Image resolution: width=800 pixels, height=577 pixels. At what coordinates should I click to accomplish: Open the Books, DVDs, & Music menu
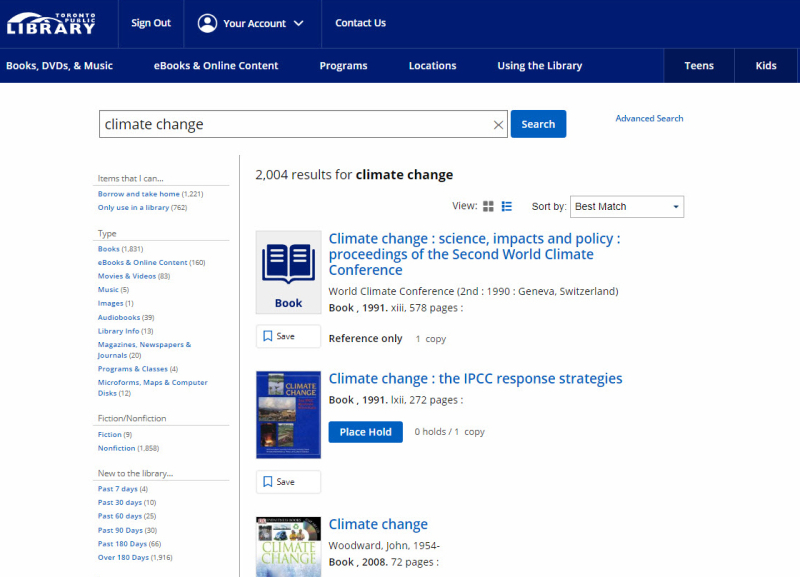click(x=61, y=65)
